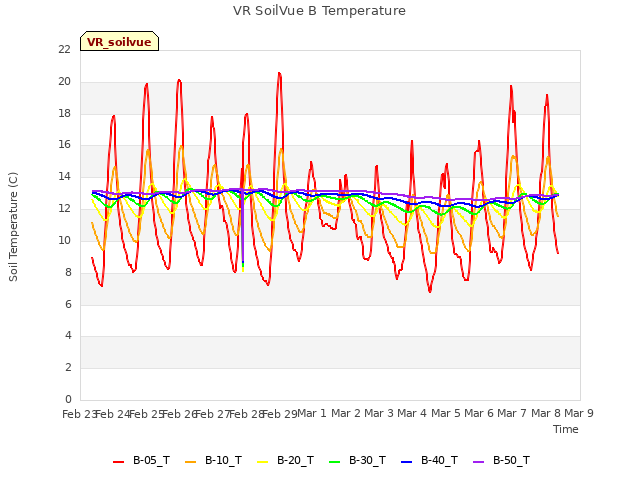Click the Time axis label
This screenshot has height=480, width=640.
(566, 429)
